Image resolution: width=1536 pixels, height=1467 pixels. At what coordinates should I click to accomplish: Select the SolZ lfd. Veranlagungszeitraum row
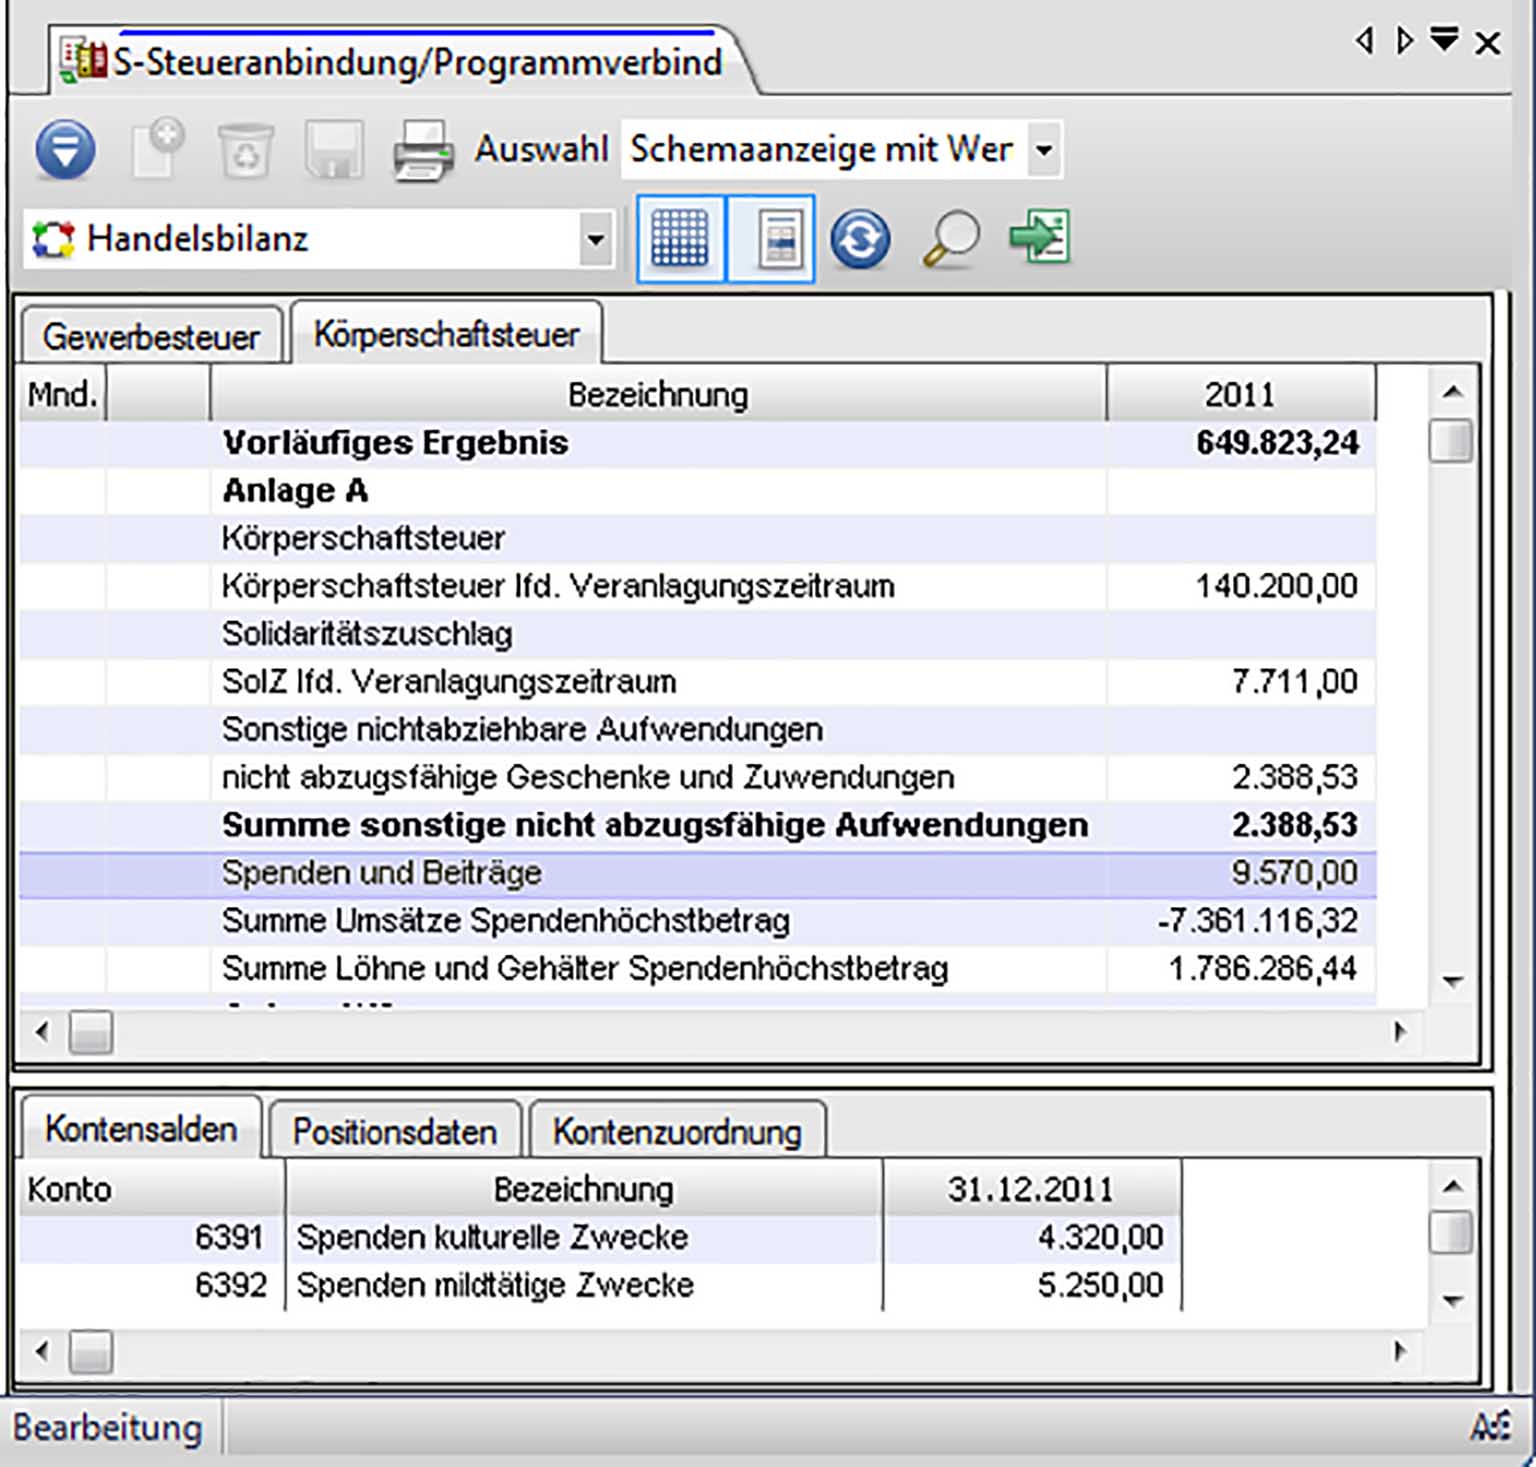point(697,682)
